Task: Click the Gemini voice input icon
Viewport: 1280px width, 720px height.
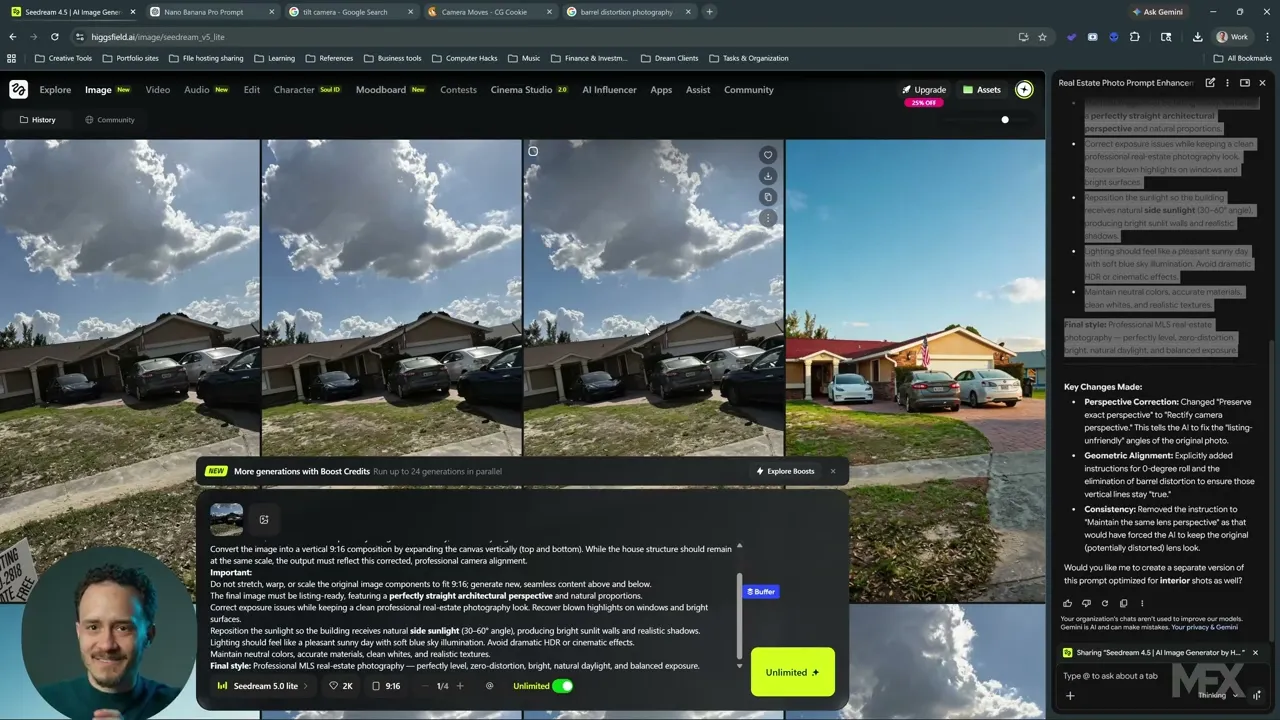Action: coord(1257,695)
